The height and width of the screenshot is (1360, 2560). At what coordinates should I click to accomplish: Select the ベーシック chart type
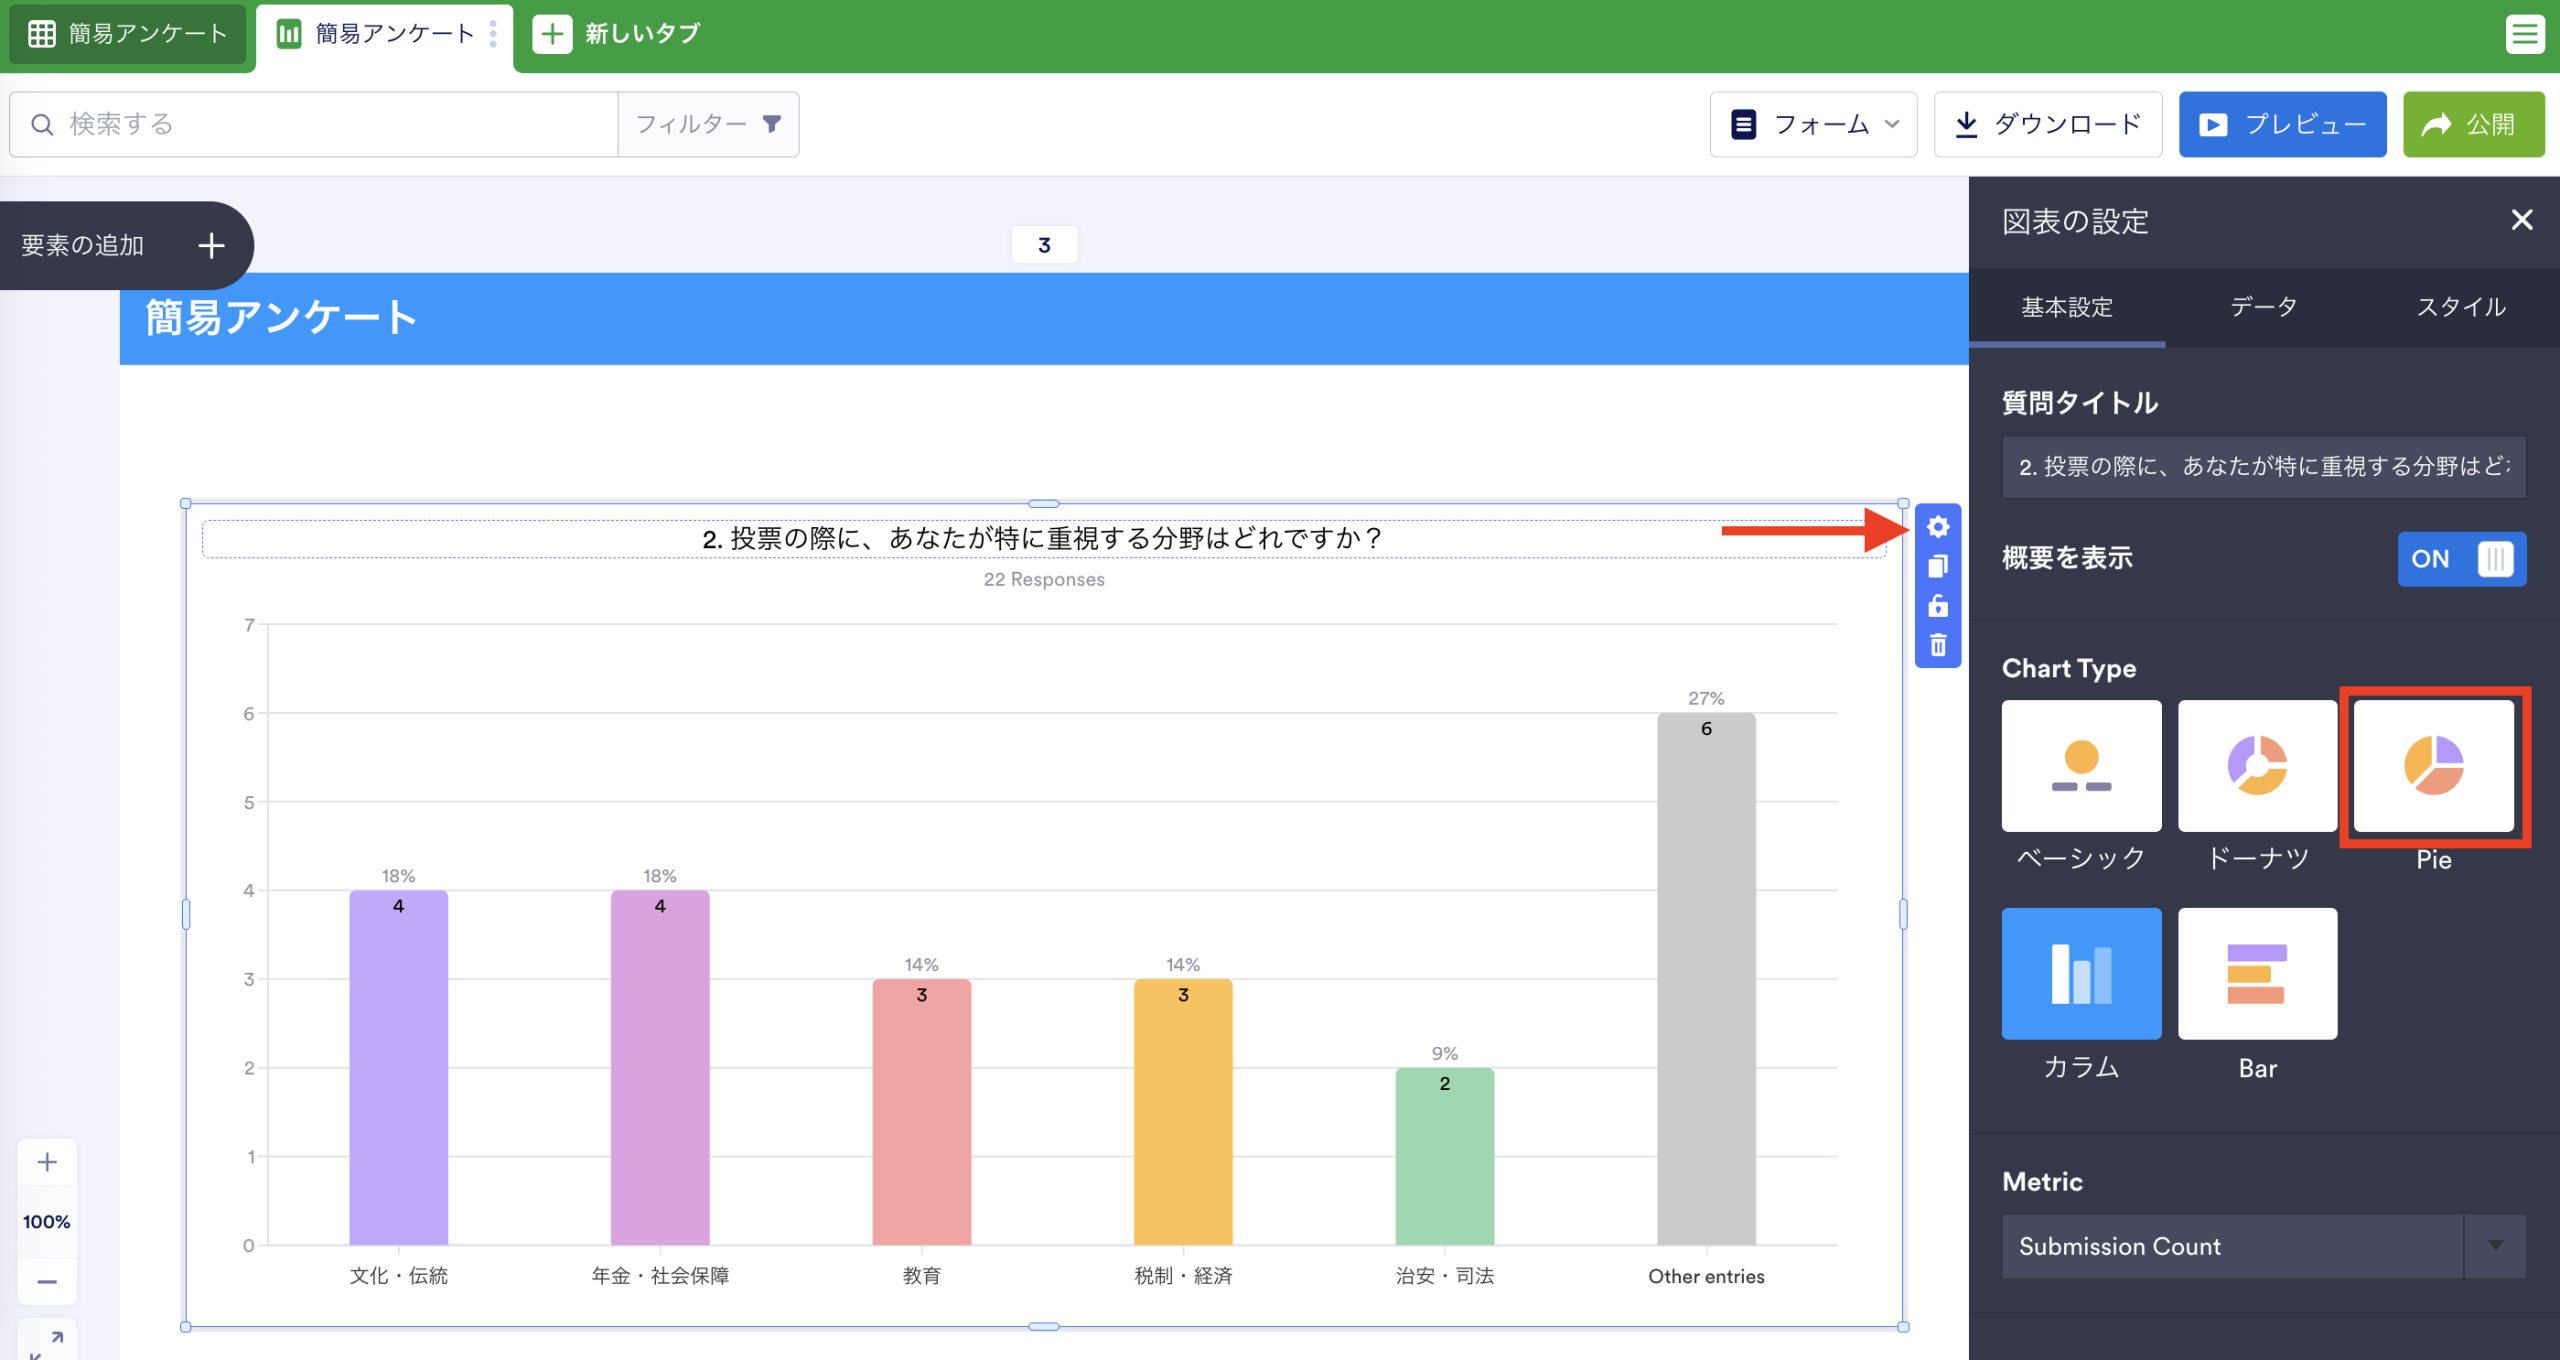(2081, 767)
